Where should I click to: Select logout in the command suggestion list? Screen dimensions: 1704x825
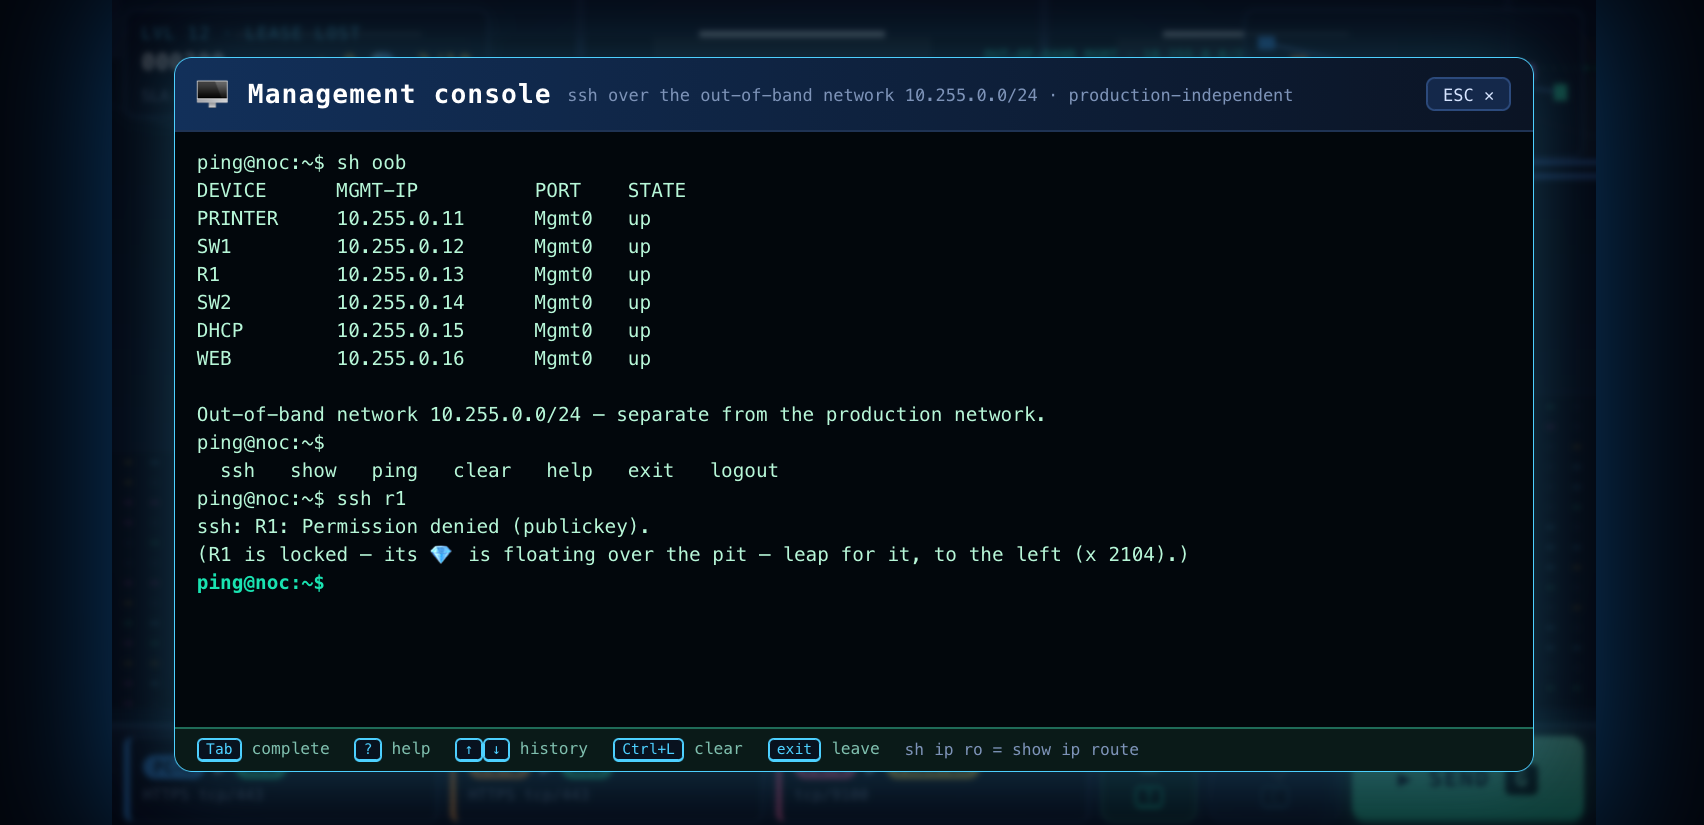[744, 470]
